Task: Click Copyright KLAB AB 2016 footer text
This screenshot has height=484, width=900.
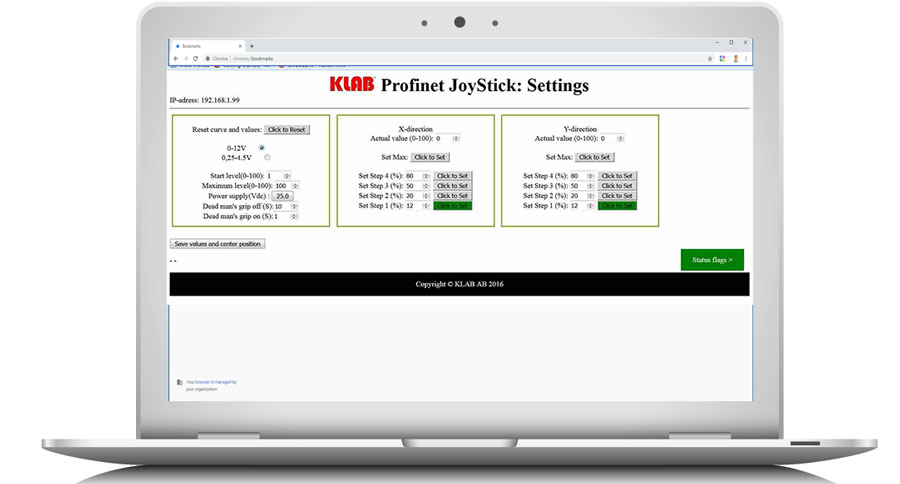Action: pyautogui.click(x=459, y=284)
